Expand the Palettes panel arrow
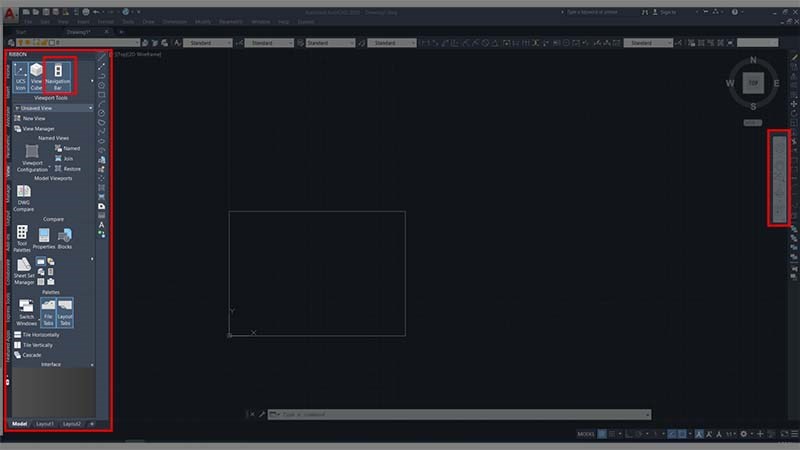 pos(92,259)
